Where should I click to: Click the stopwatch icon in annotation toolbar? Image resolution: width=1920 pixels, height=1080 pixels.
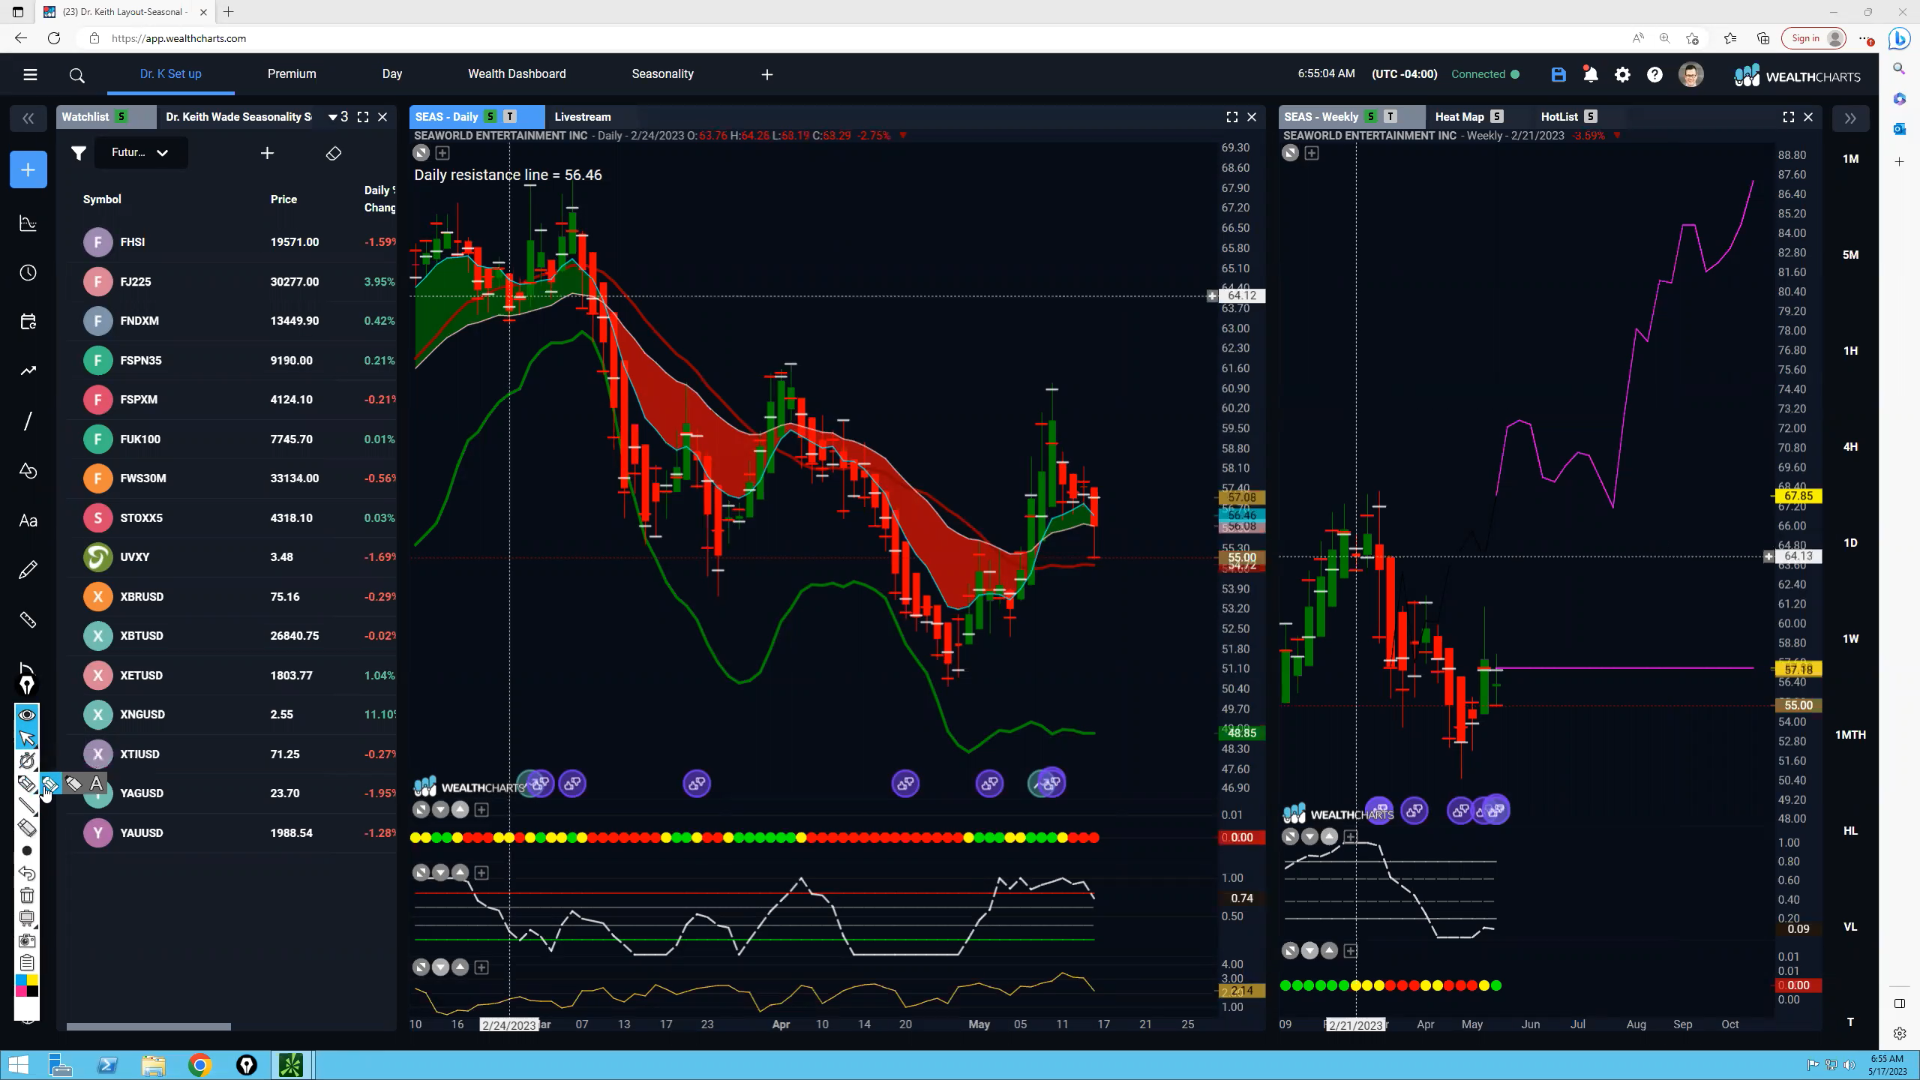pos(27,761)
